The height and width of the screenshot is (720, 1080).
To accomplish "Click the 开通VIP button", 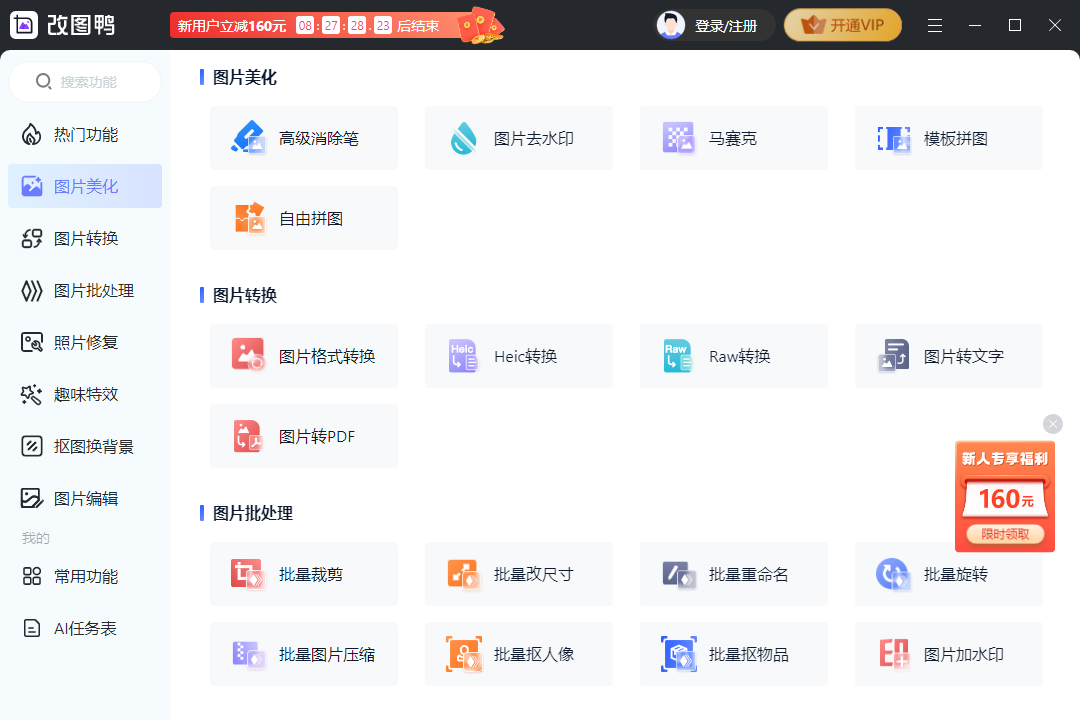I will tap(842, 25).
